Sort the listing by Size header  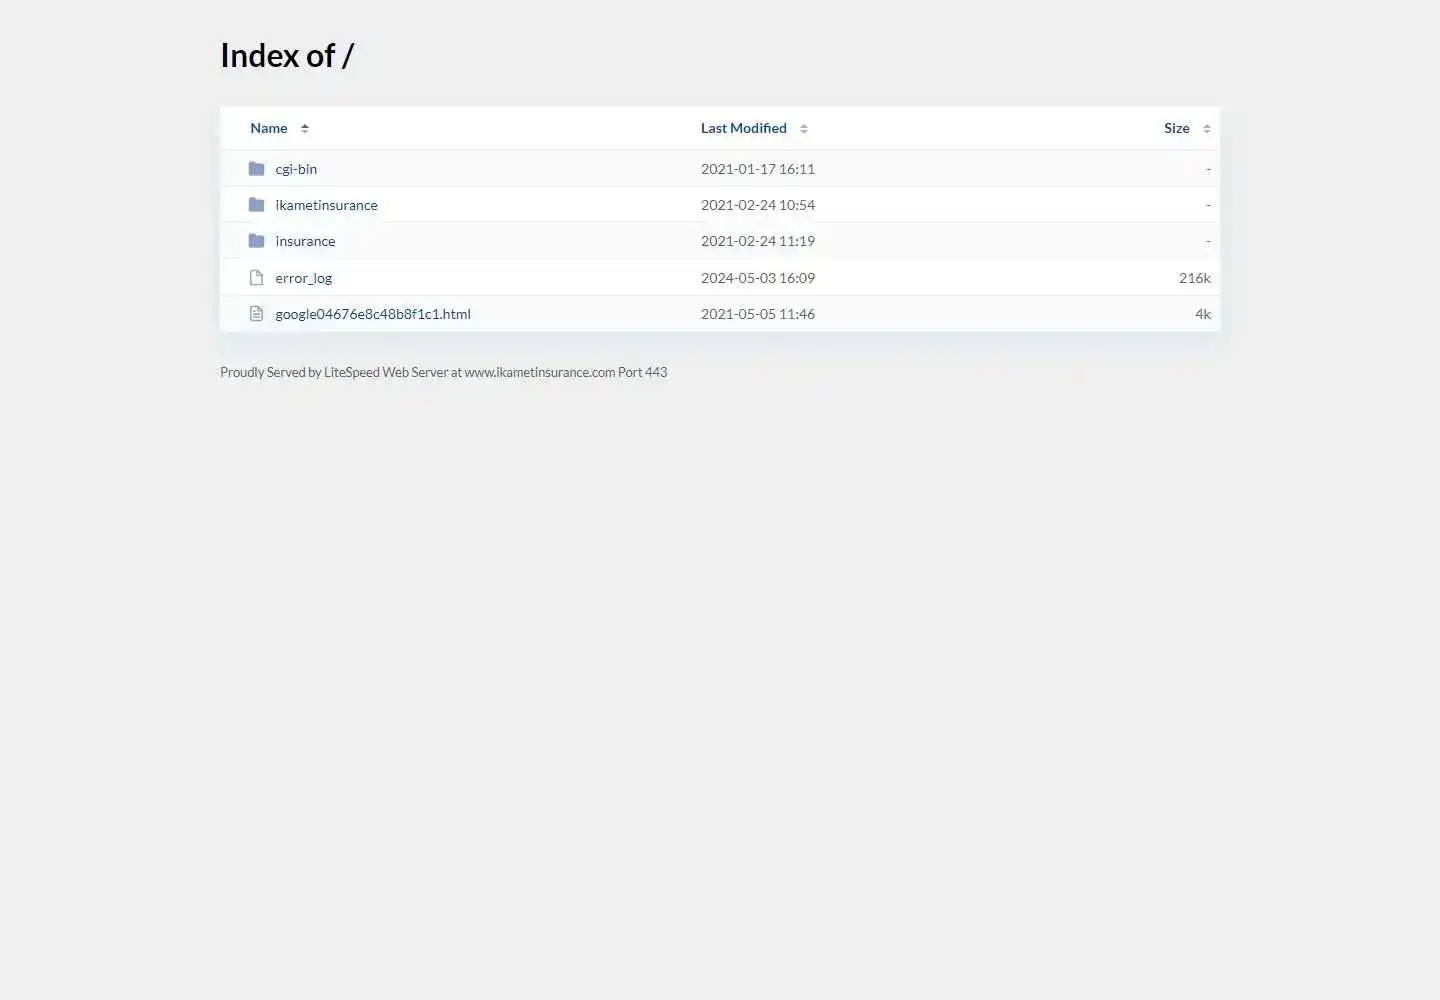click(1177, 128)
